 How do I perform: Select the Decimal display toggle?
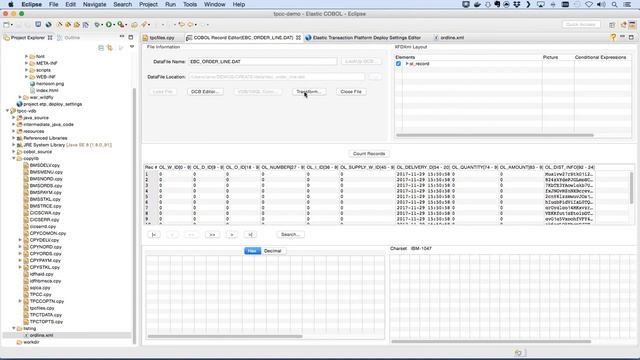click(273, 251)
